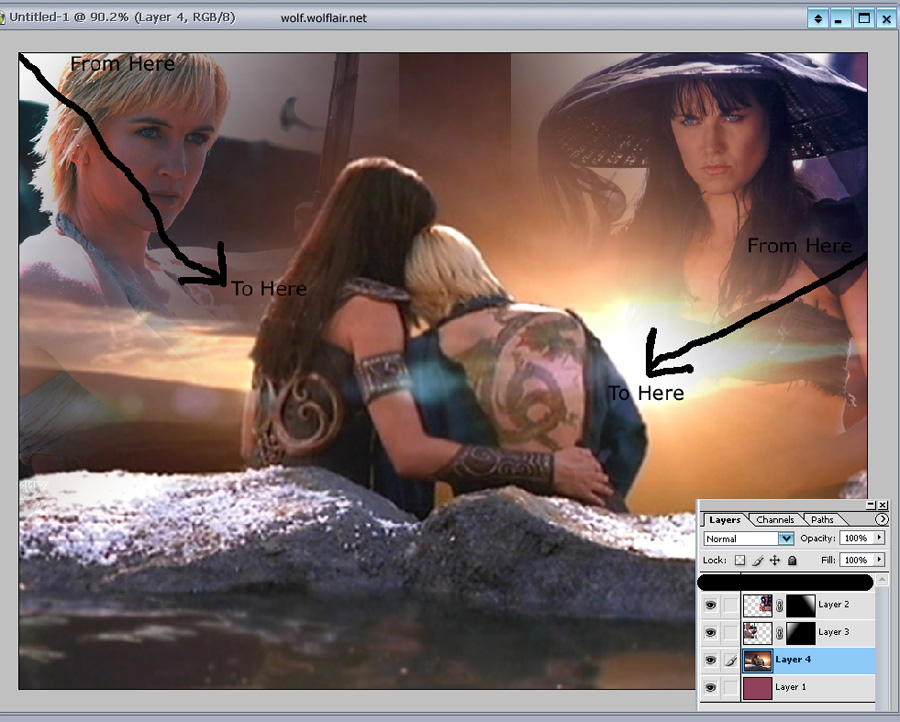
Task: Toggle the link box beside Layer 1
Action: click(730, 687)
